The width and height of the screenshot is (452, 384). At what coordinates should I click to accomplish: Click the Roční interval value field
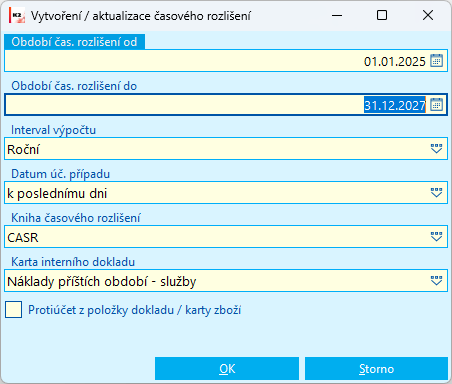click(x=226, y=149)
